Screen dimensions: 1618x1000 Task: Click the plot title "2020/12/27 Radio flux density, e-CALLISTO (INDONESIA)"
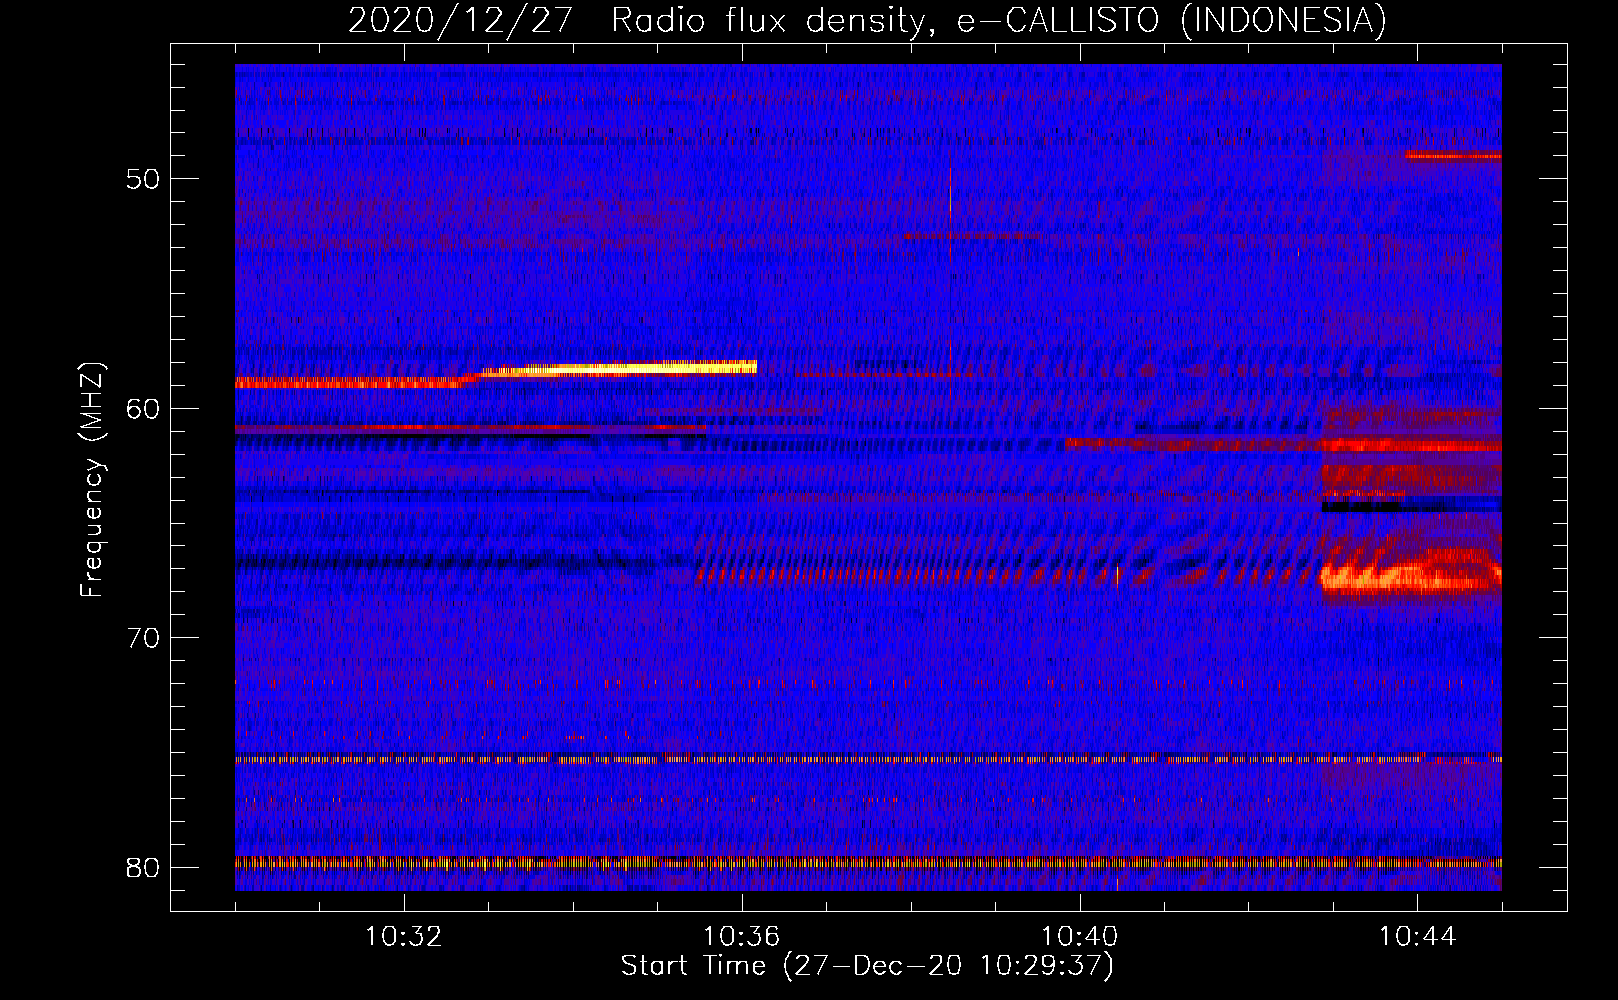[x=867, y=20]
